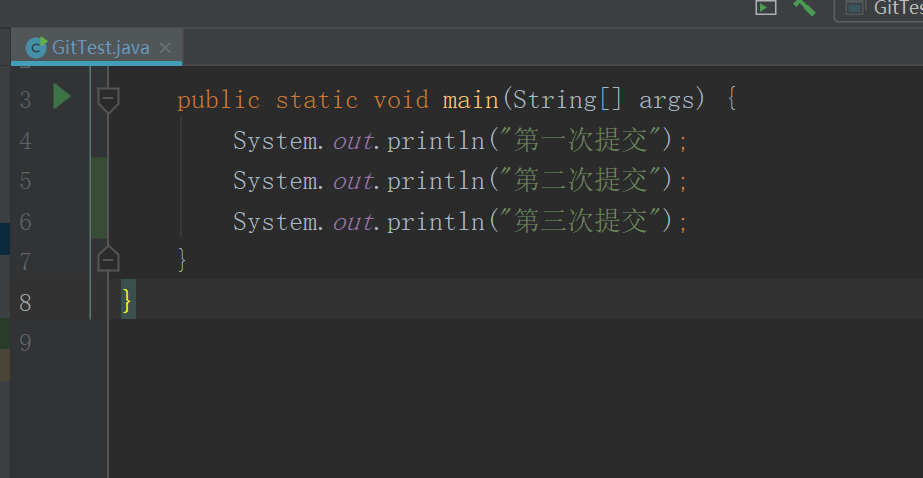Screen dimensions: 923x478
Task: Click the Java class icon on tab
Action: point(36,47)
